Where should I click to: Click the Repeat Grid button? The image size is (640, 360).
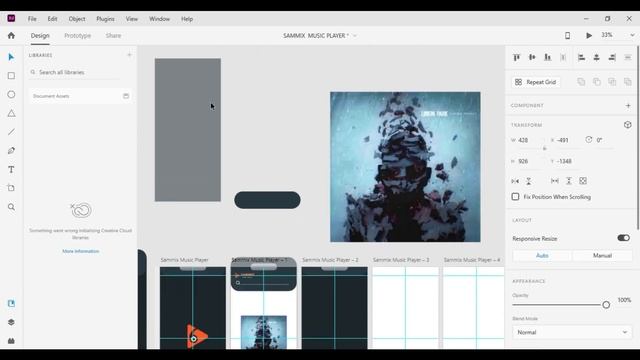pos(536,82)
